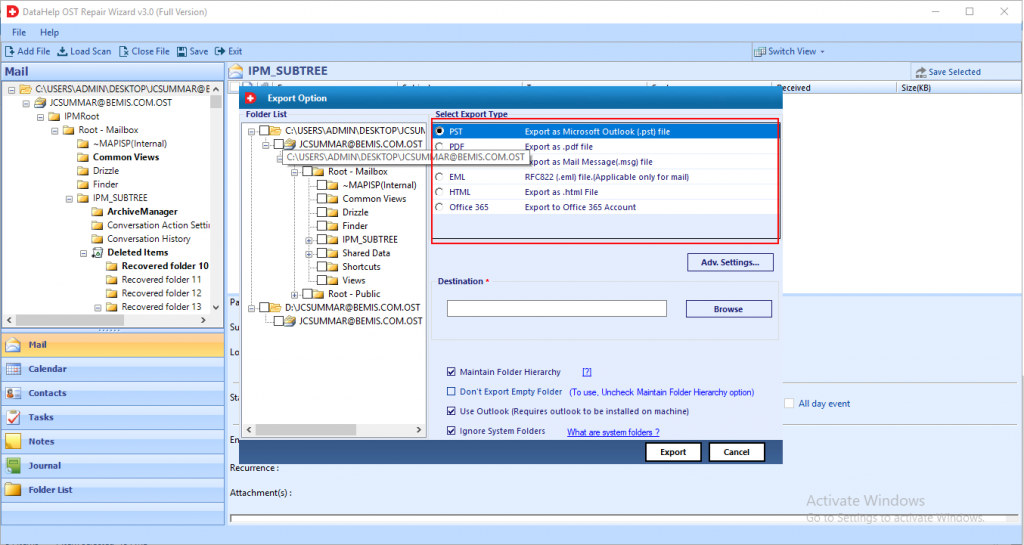1024x545 pixels.
Task: Click the IPM_SUBTREE header mail icon
Action: [236, 71]
